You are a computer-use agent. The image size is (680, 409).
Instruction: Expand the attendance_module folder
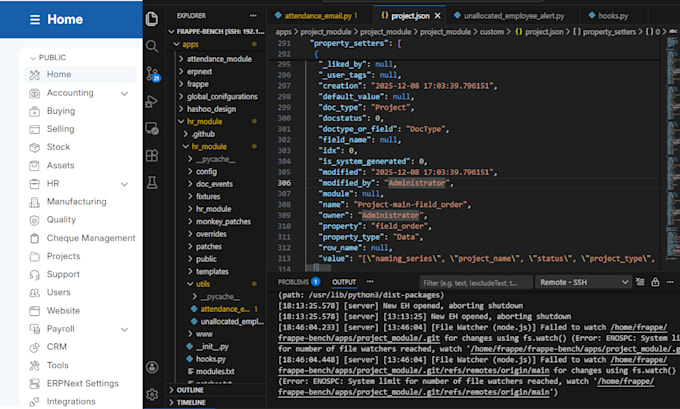(x=217, y=59)
